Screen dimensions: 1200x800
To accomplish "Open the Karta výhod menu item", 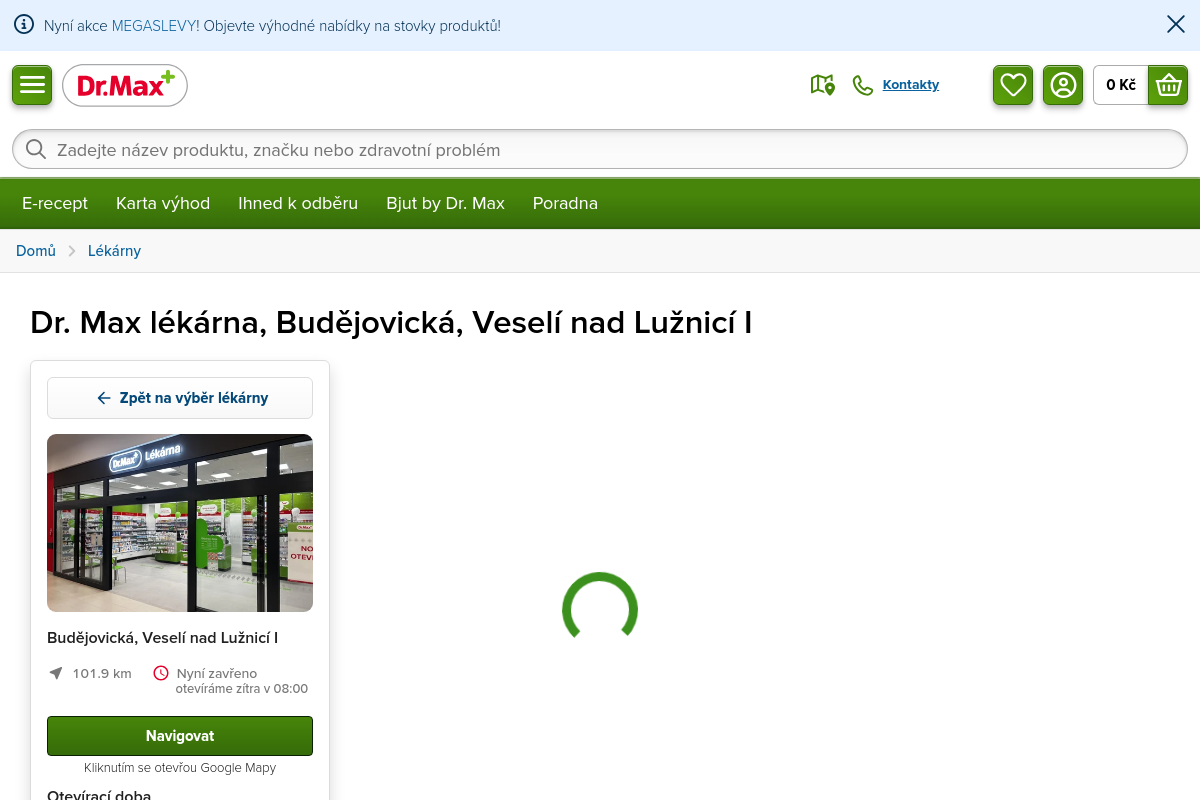I will pyautogui.click(x=163, y=203).
